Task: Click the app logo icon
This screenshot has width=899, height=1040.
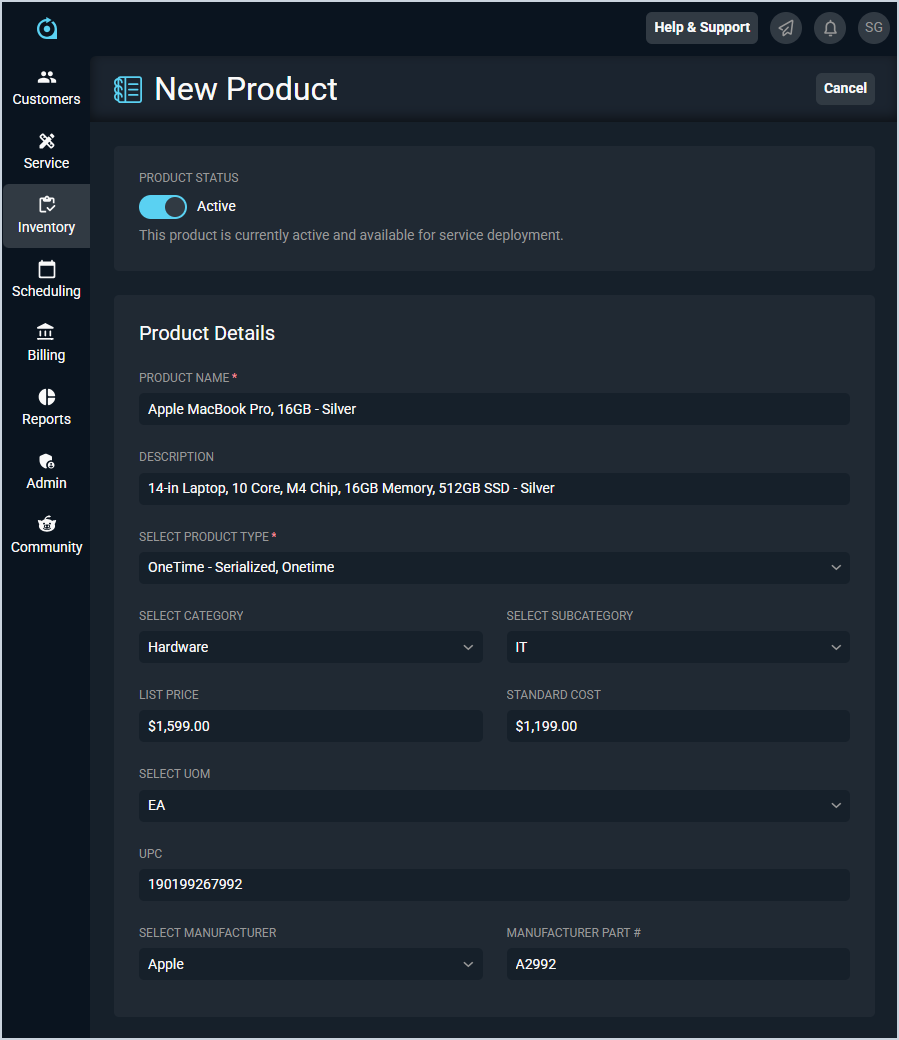Action: coord(47,29)
